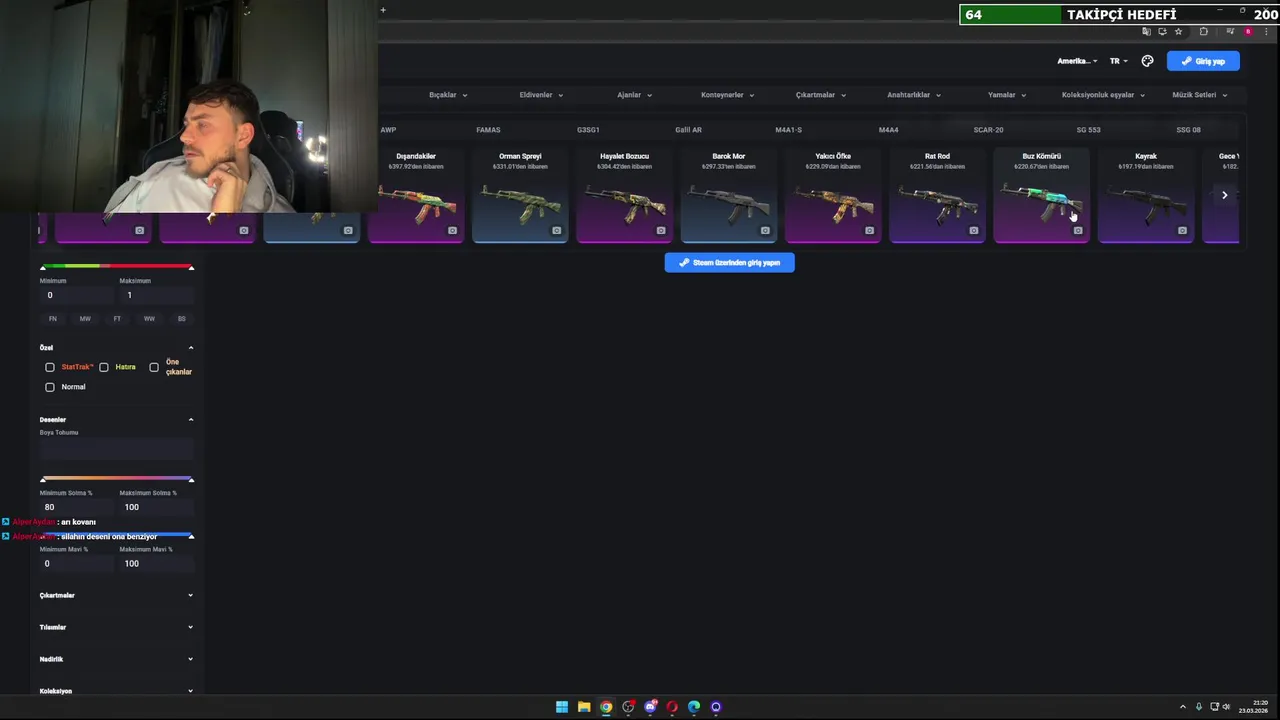Screen dimensions: 1280x720
Task: Open Google Chrome from taskbar
Action: click(606, 707)
